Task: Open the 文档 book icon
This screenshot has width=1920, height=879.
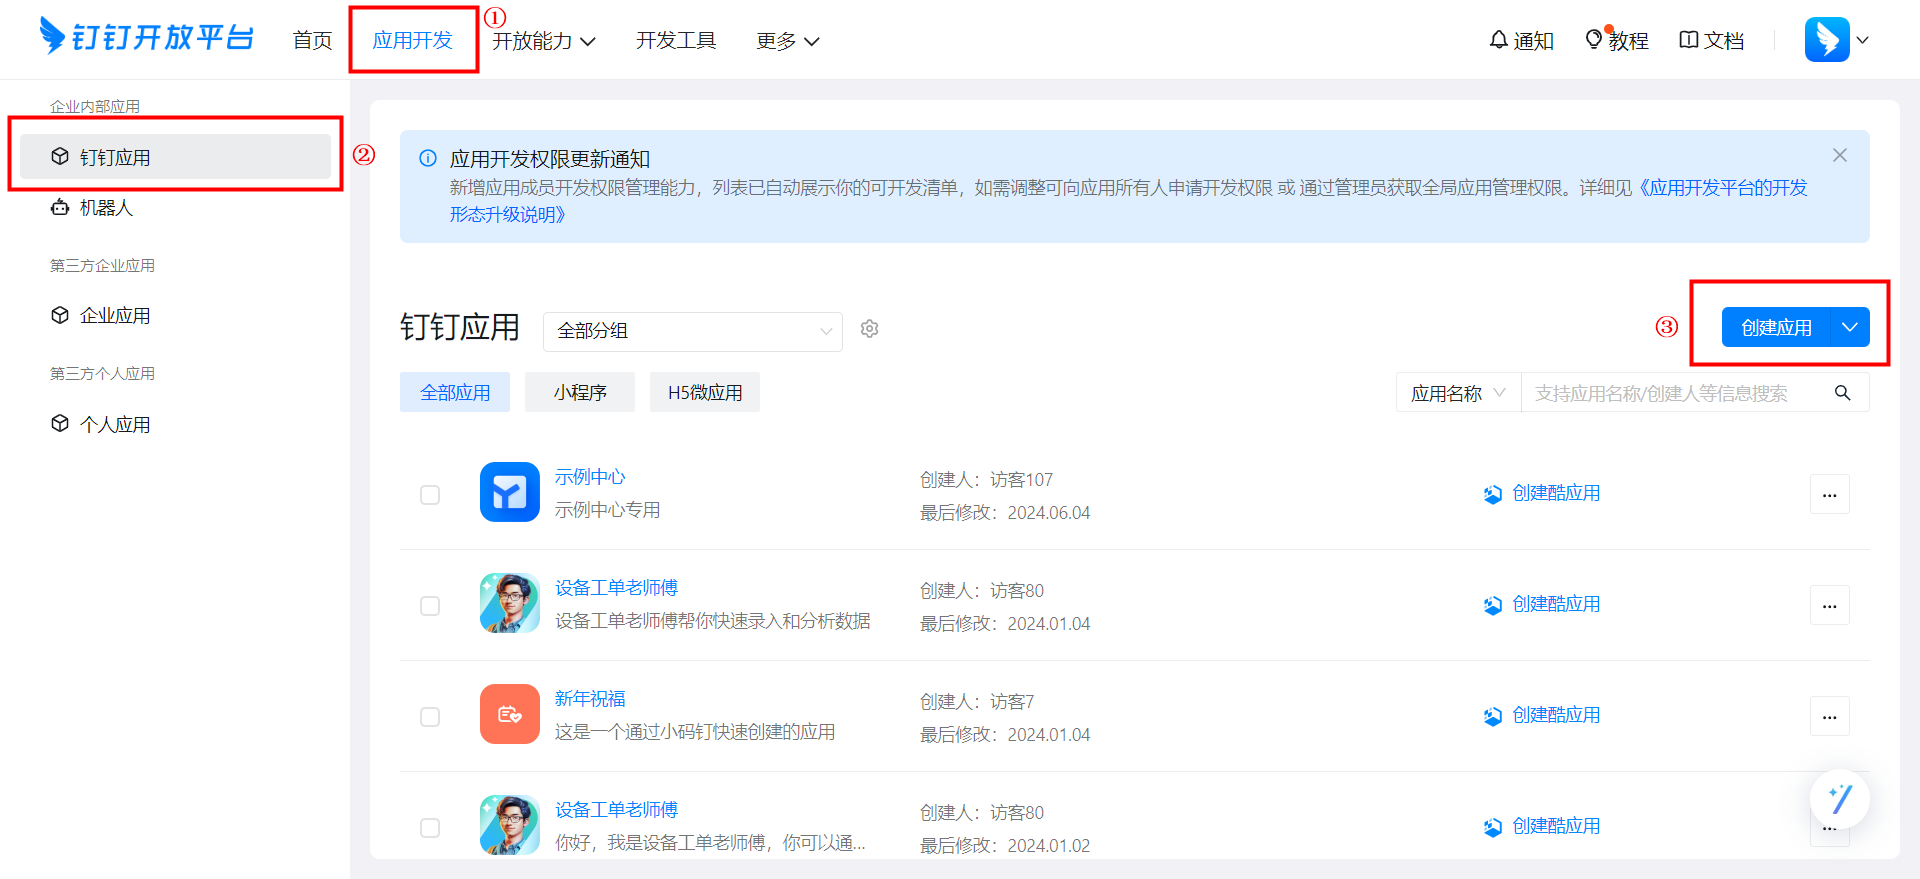Action: 1688,40
